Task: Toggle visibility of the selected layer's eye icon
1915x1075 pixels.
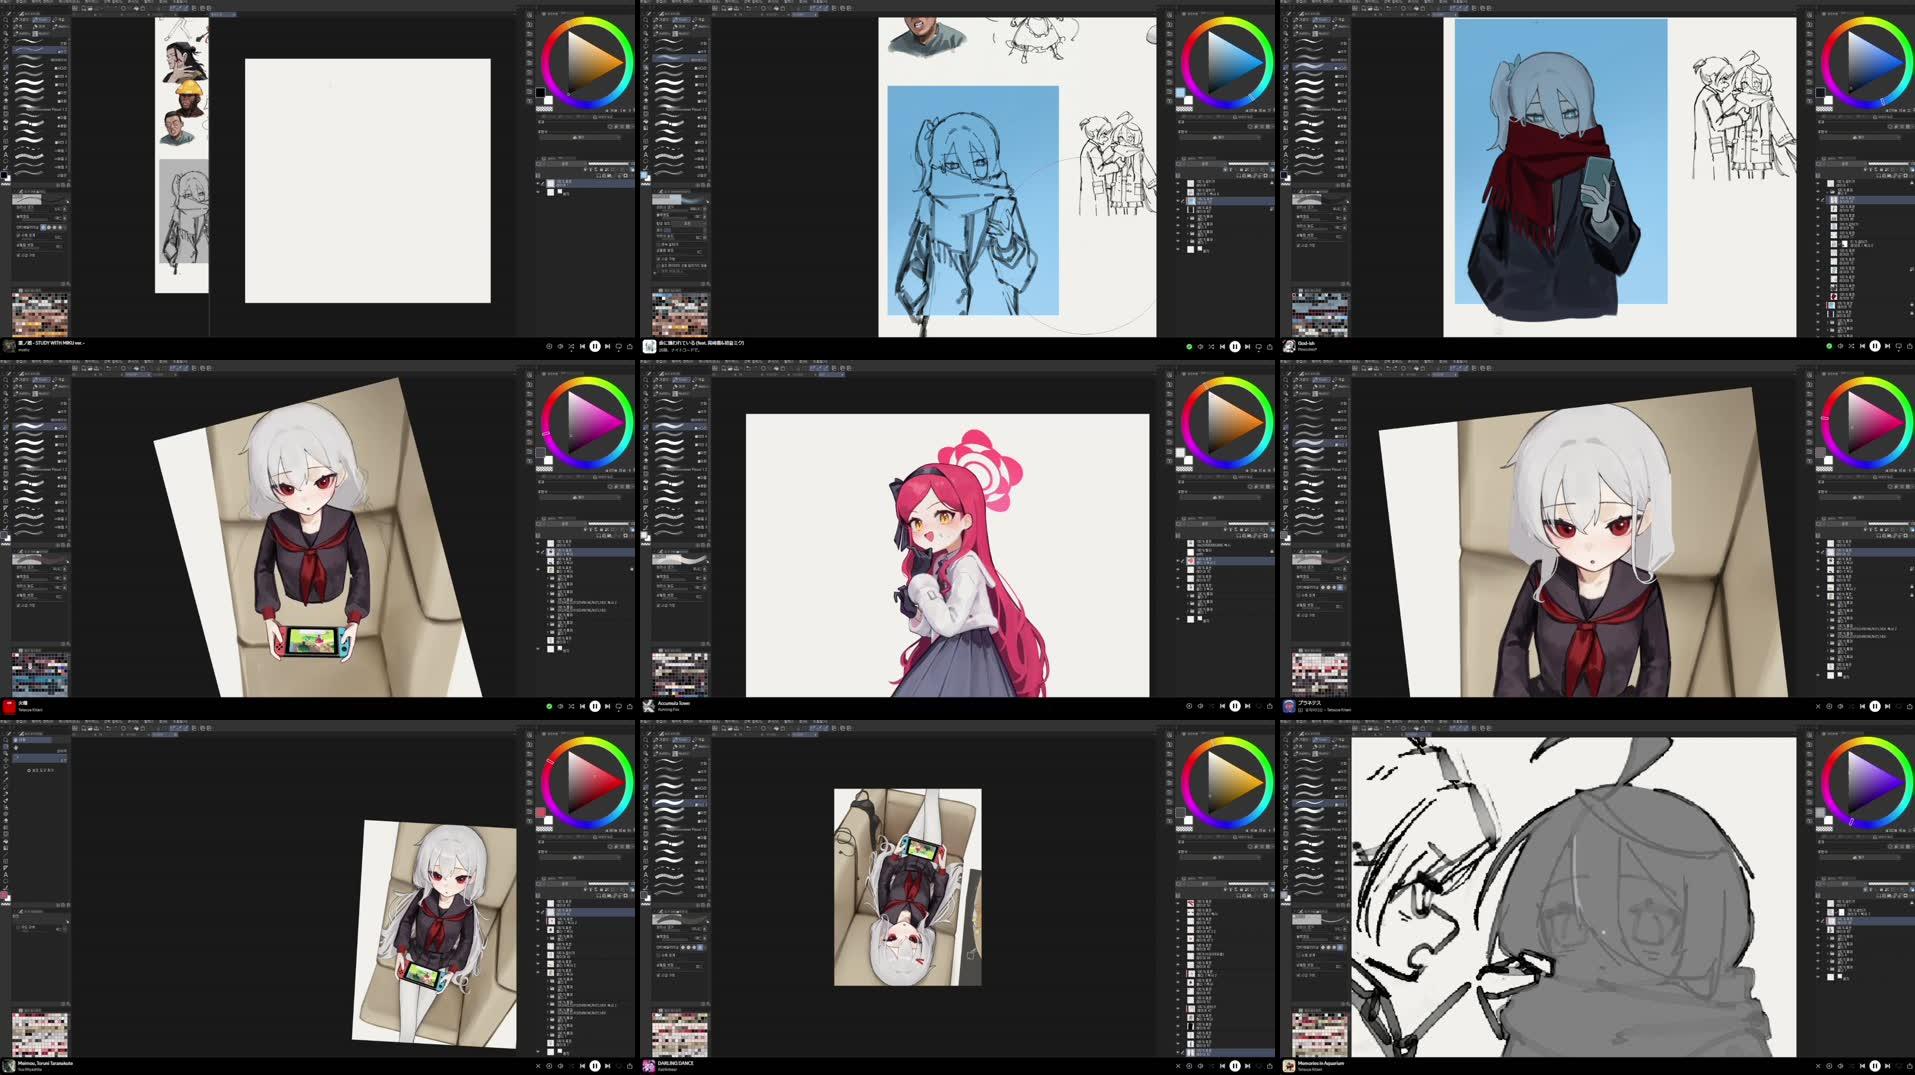Action: tap(540, 183)
